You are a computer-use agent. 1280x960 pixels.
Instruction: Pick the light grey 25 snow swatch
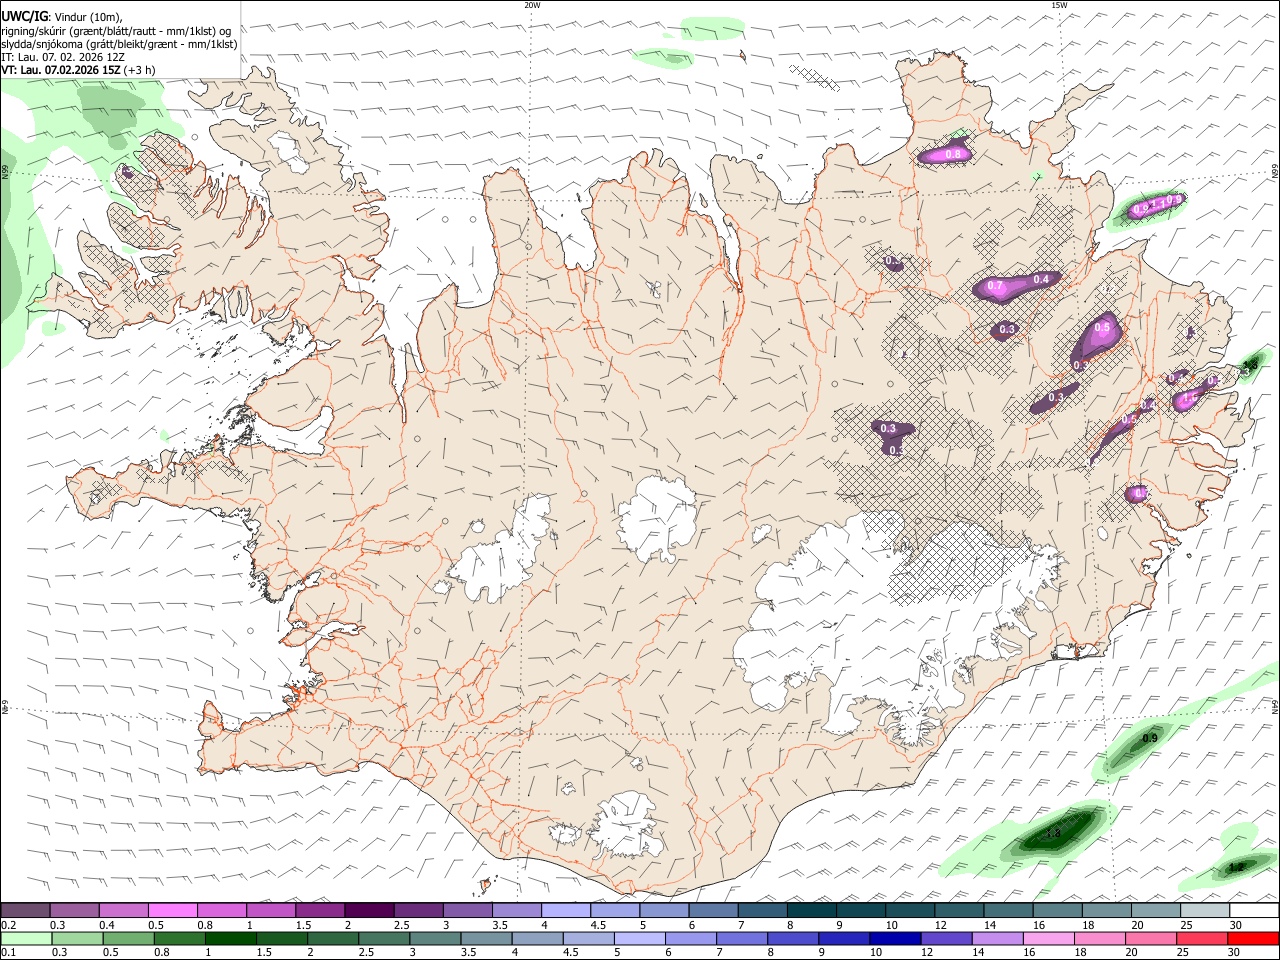coord(1204,911)
